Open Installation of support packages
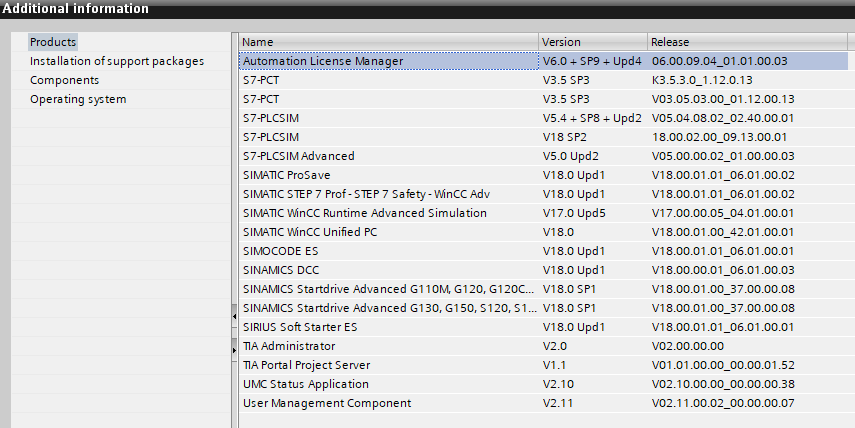 point(117,61)
